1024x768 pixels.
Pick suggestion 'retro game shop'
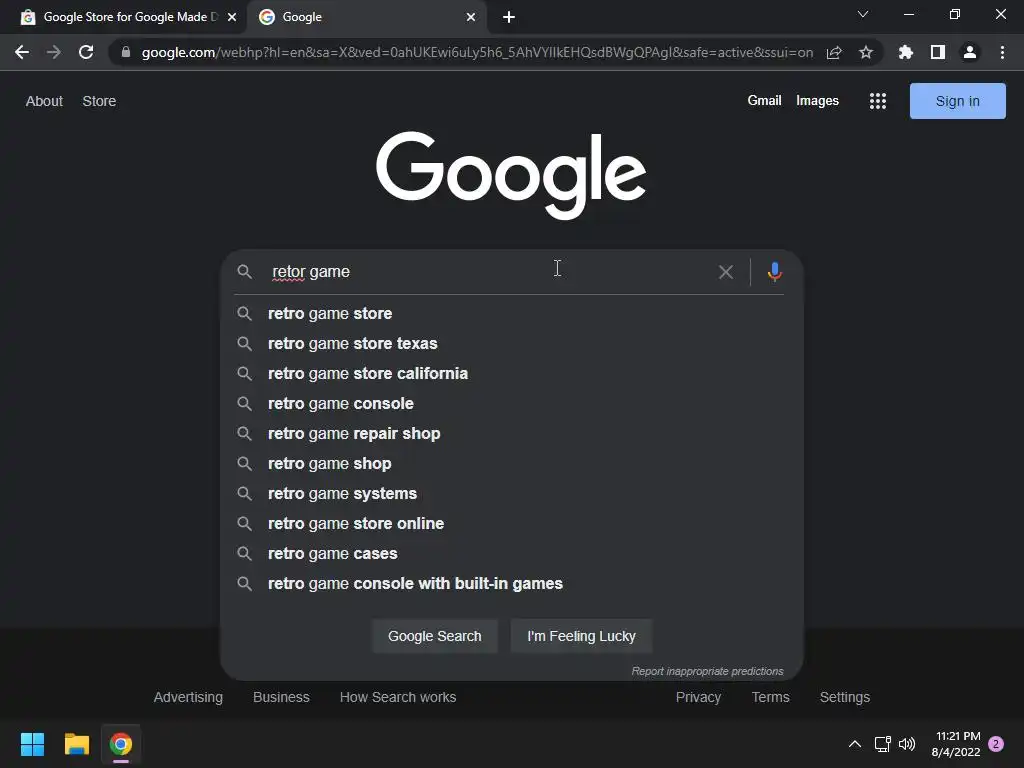[x=511, y=464]
